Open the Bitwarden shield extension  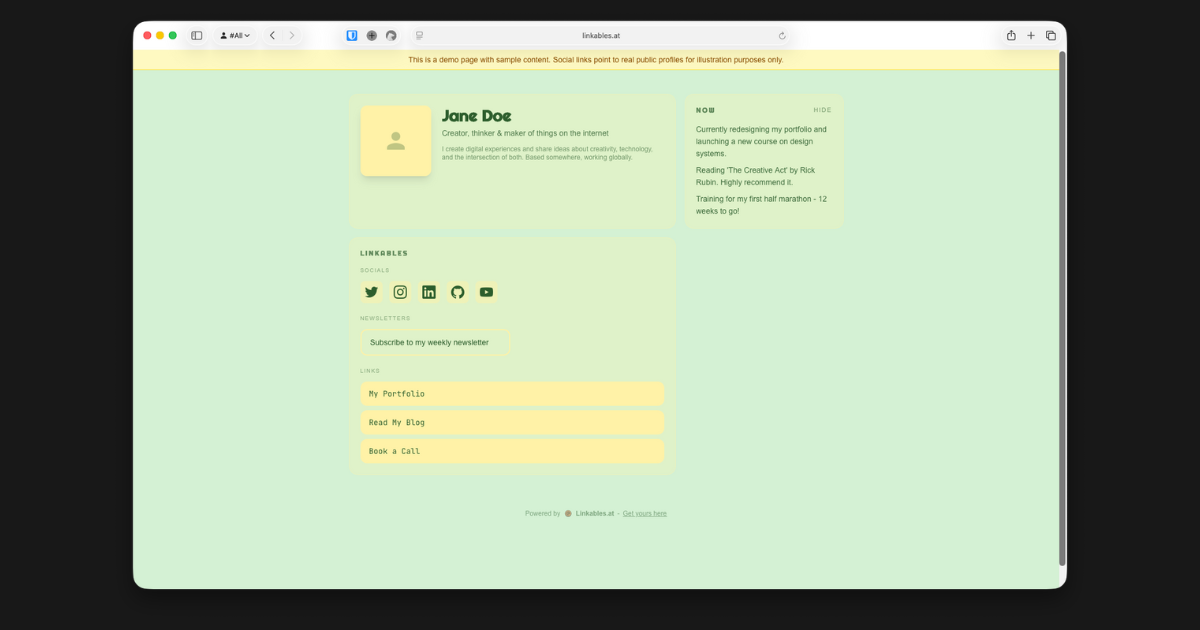click(x=352, y=35)
